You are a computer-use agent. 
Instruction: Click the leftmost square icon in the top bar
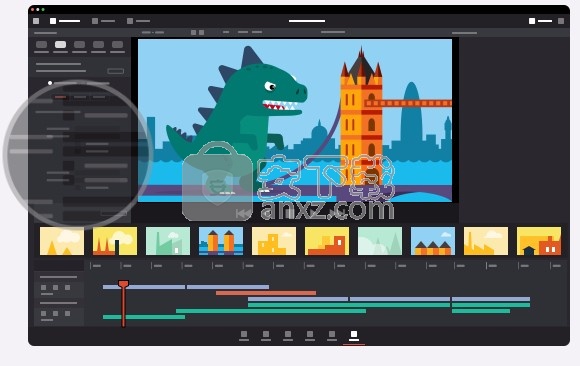tap(36, 21)
